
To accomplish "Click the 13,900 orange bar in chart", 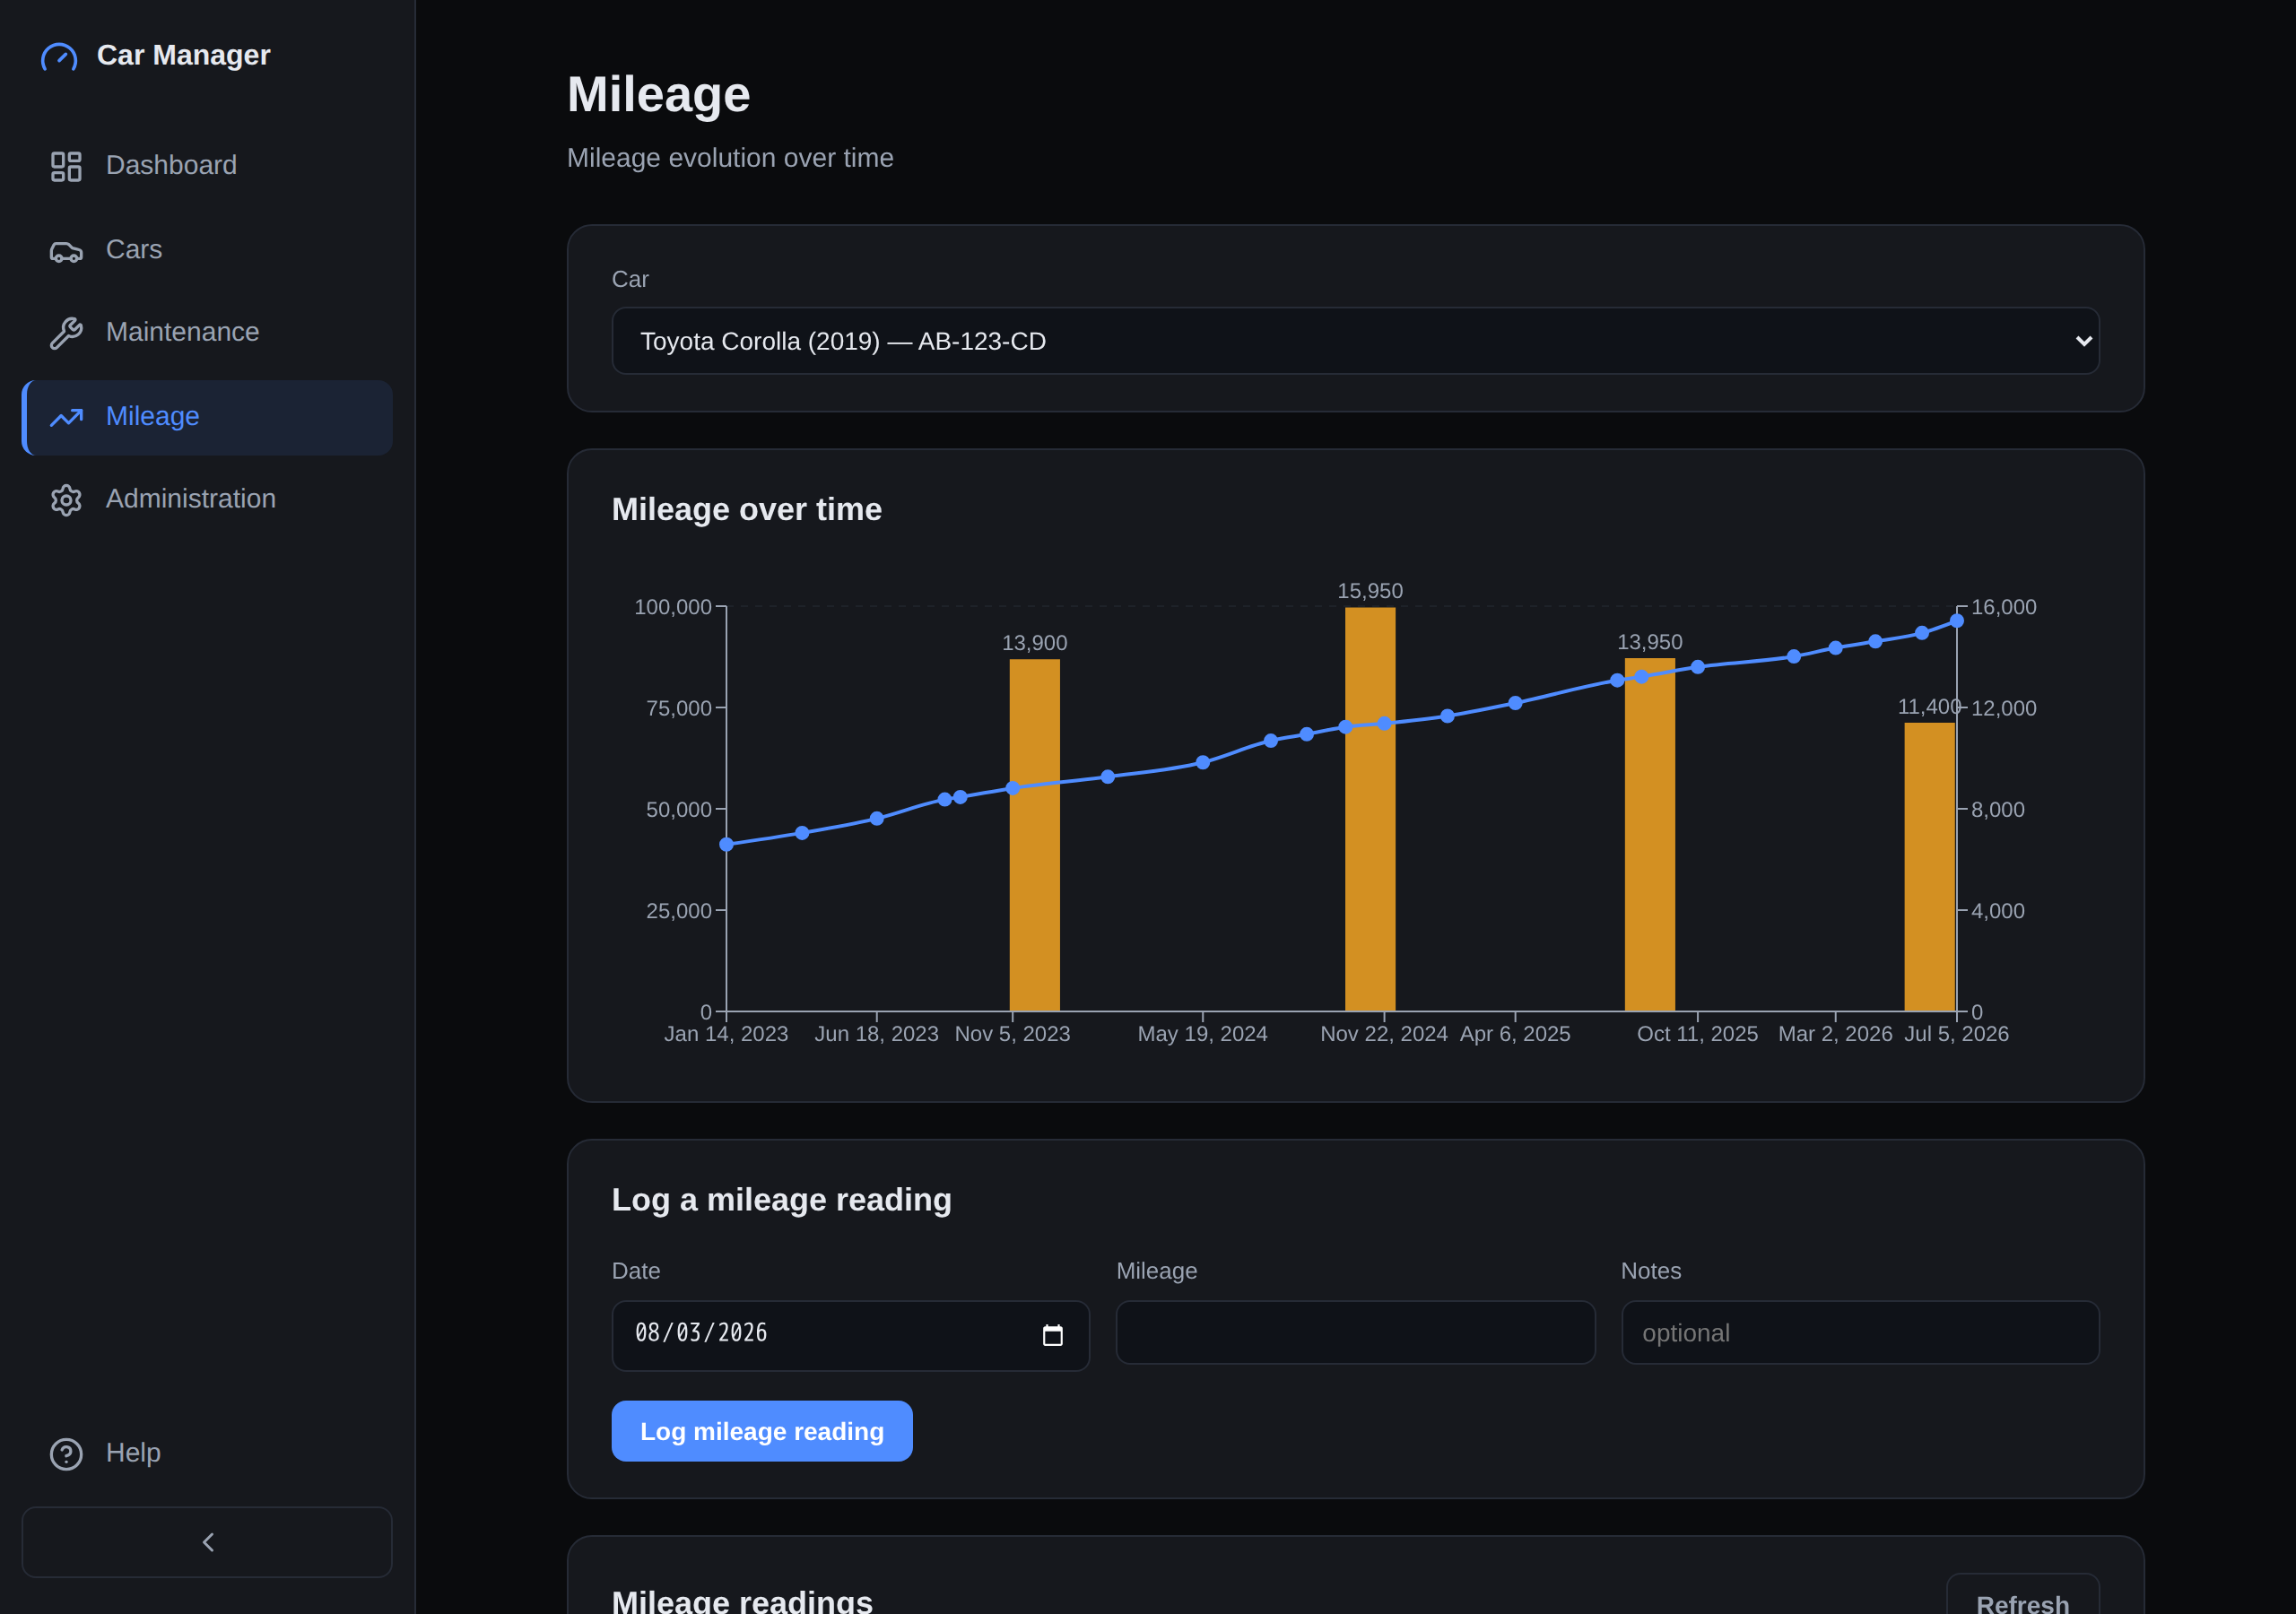I will [x=1034, y=835].
